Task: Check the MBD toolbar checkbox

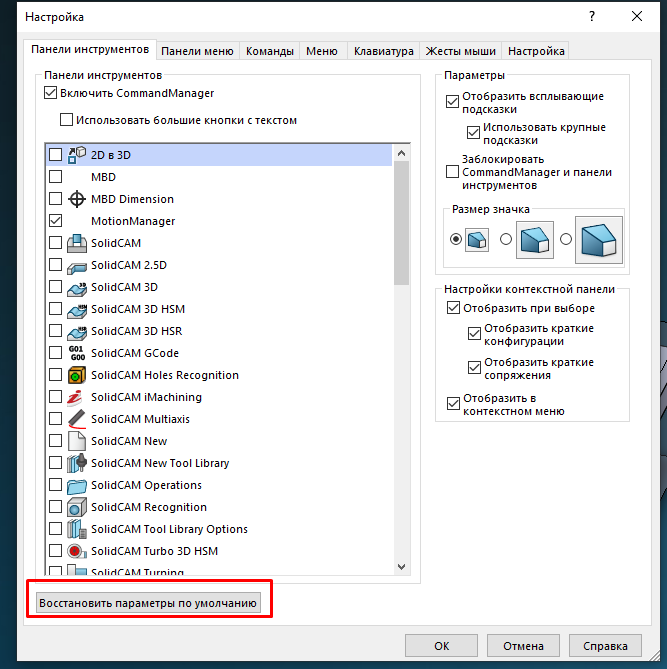Action: [55, 176]
